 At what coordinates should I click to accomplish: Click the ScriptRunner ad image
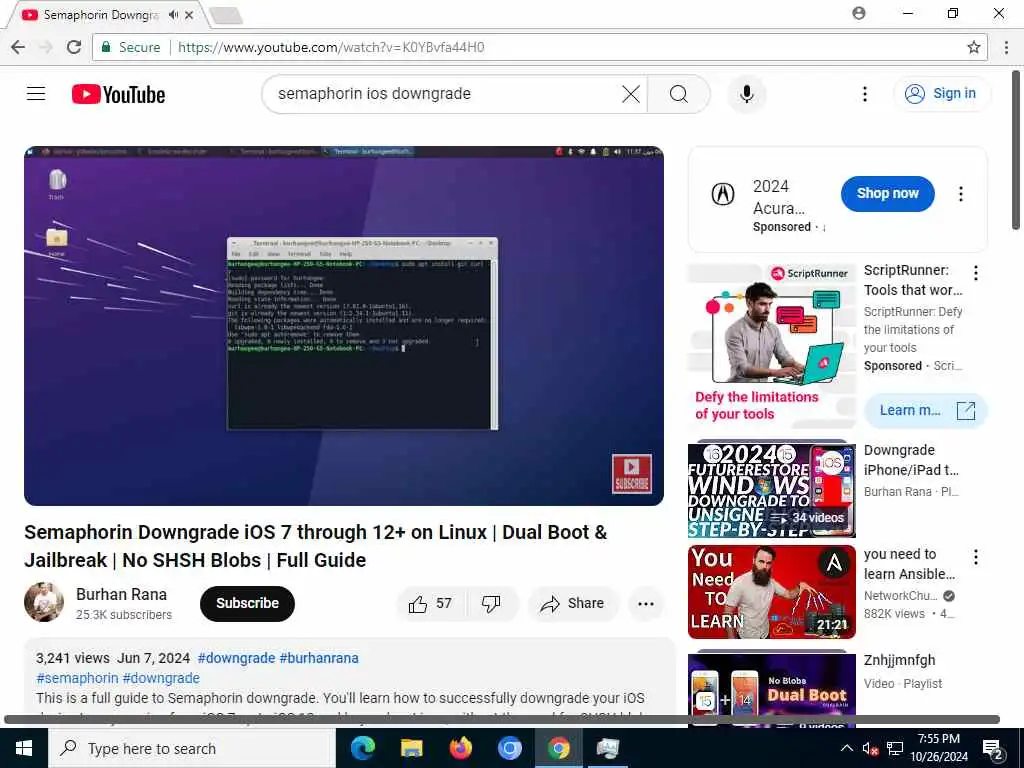click(x=771, y=345)
